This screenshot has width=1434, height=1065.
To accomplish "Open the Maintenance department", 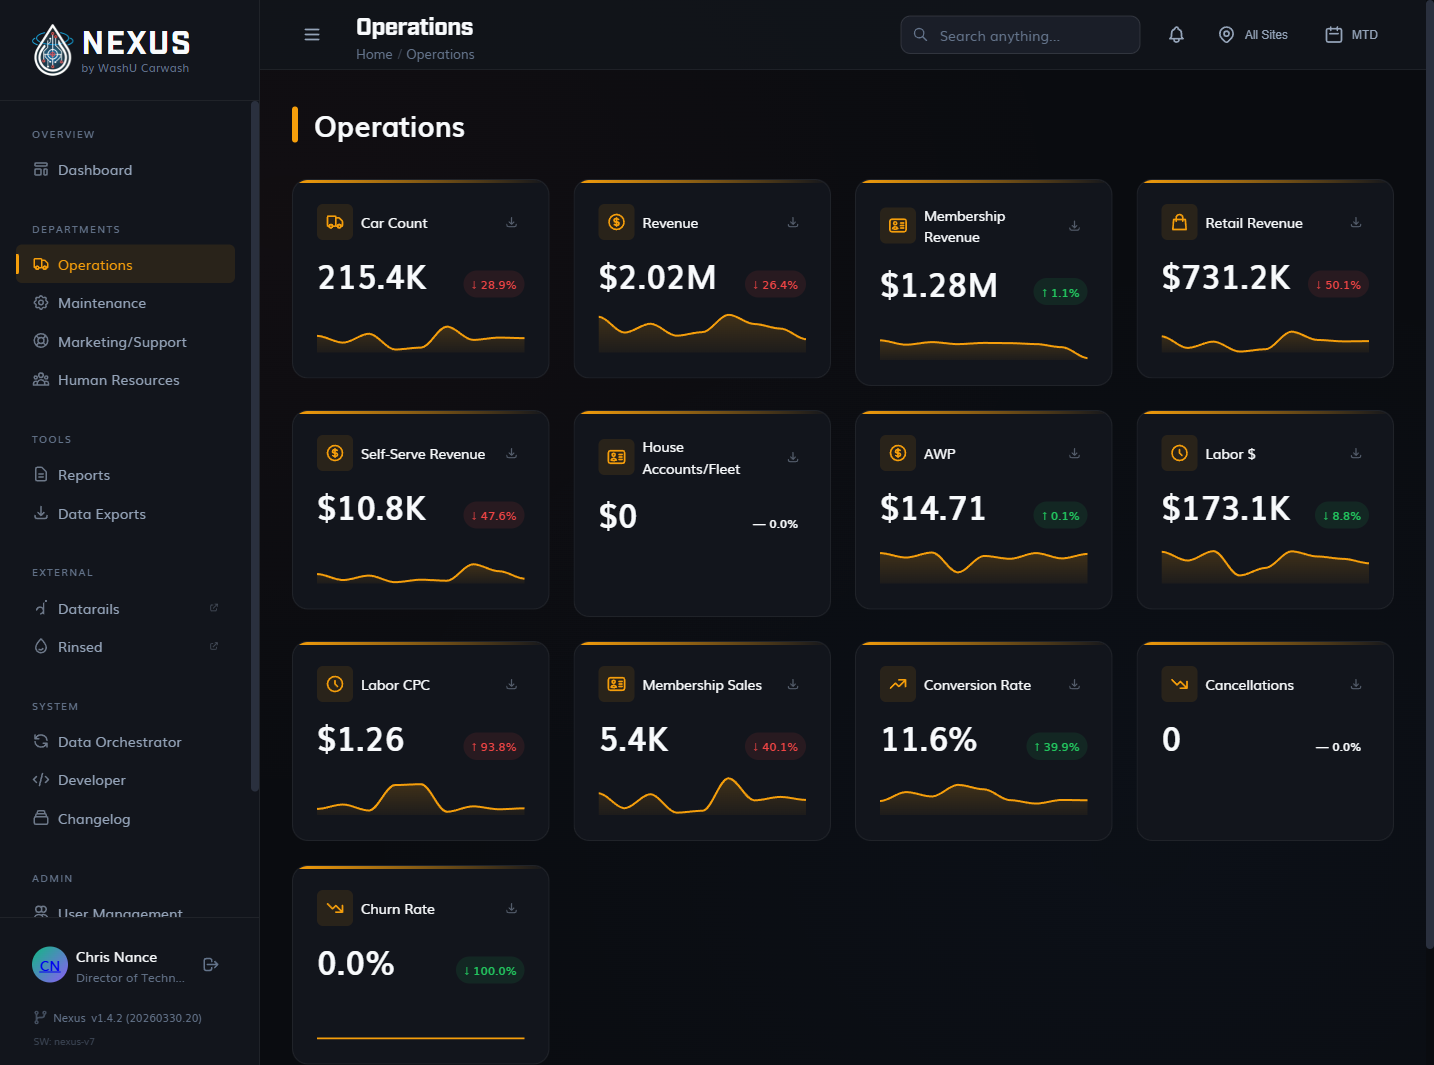I will (126, 303).
